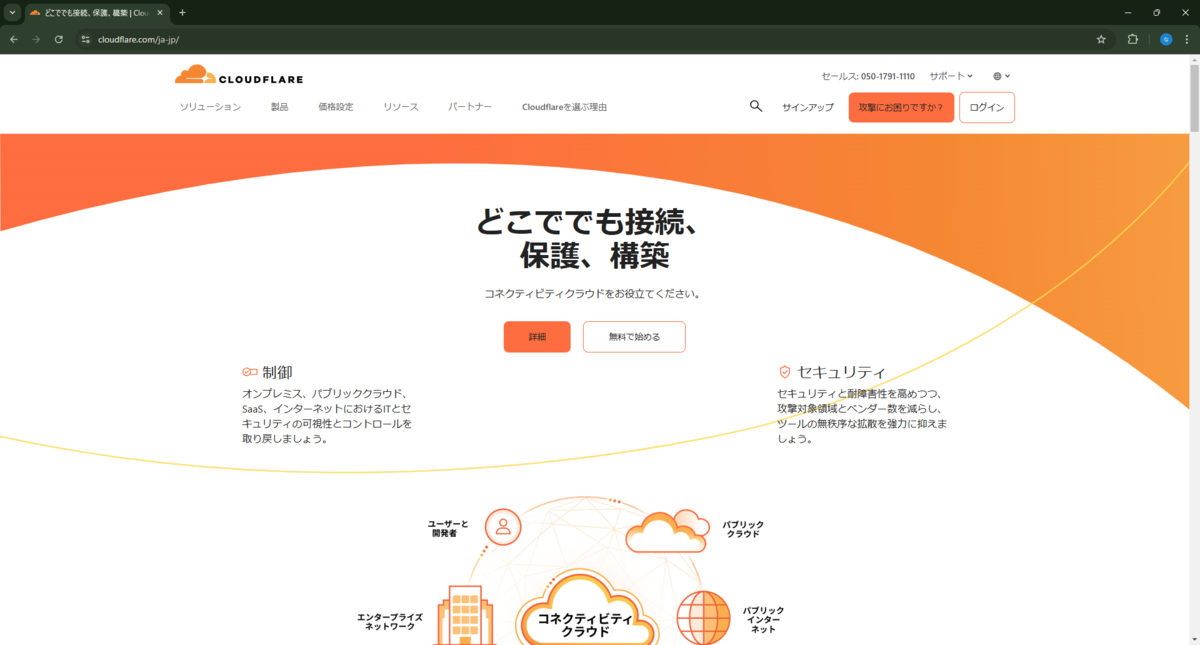The height and width of the screenshot is (645, 1200).
Task: Click the エンタープライズネットワーク label
Action: pyautogui.click(x=390, y=621)
